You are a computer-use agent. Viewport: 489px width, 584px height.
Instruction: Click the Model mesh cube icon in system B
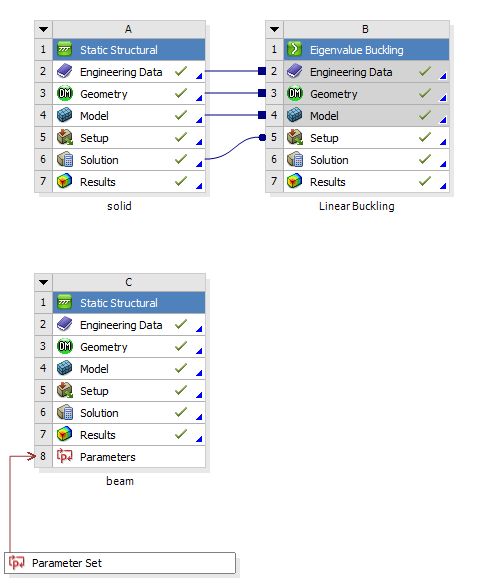(x=295, y=115)
